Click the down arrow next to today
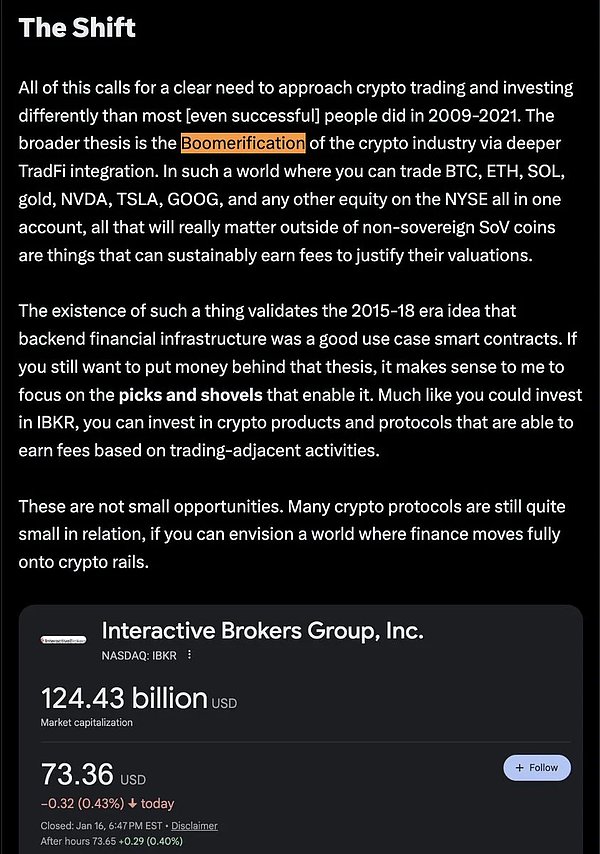Screen dimensions: 600x854 tap(133, 803)
